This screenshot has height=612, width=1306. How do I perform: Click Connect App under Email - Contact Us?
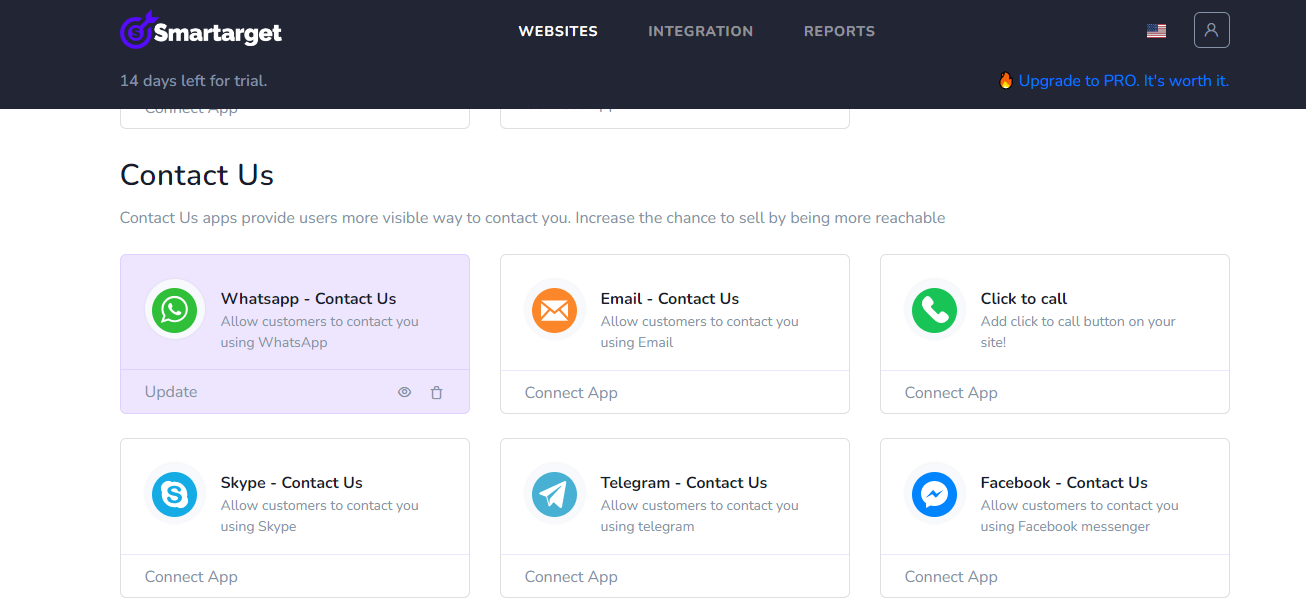571,393
